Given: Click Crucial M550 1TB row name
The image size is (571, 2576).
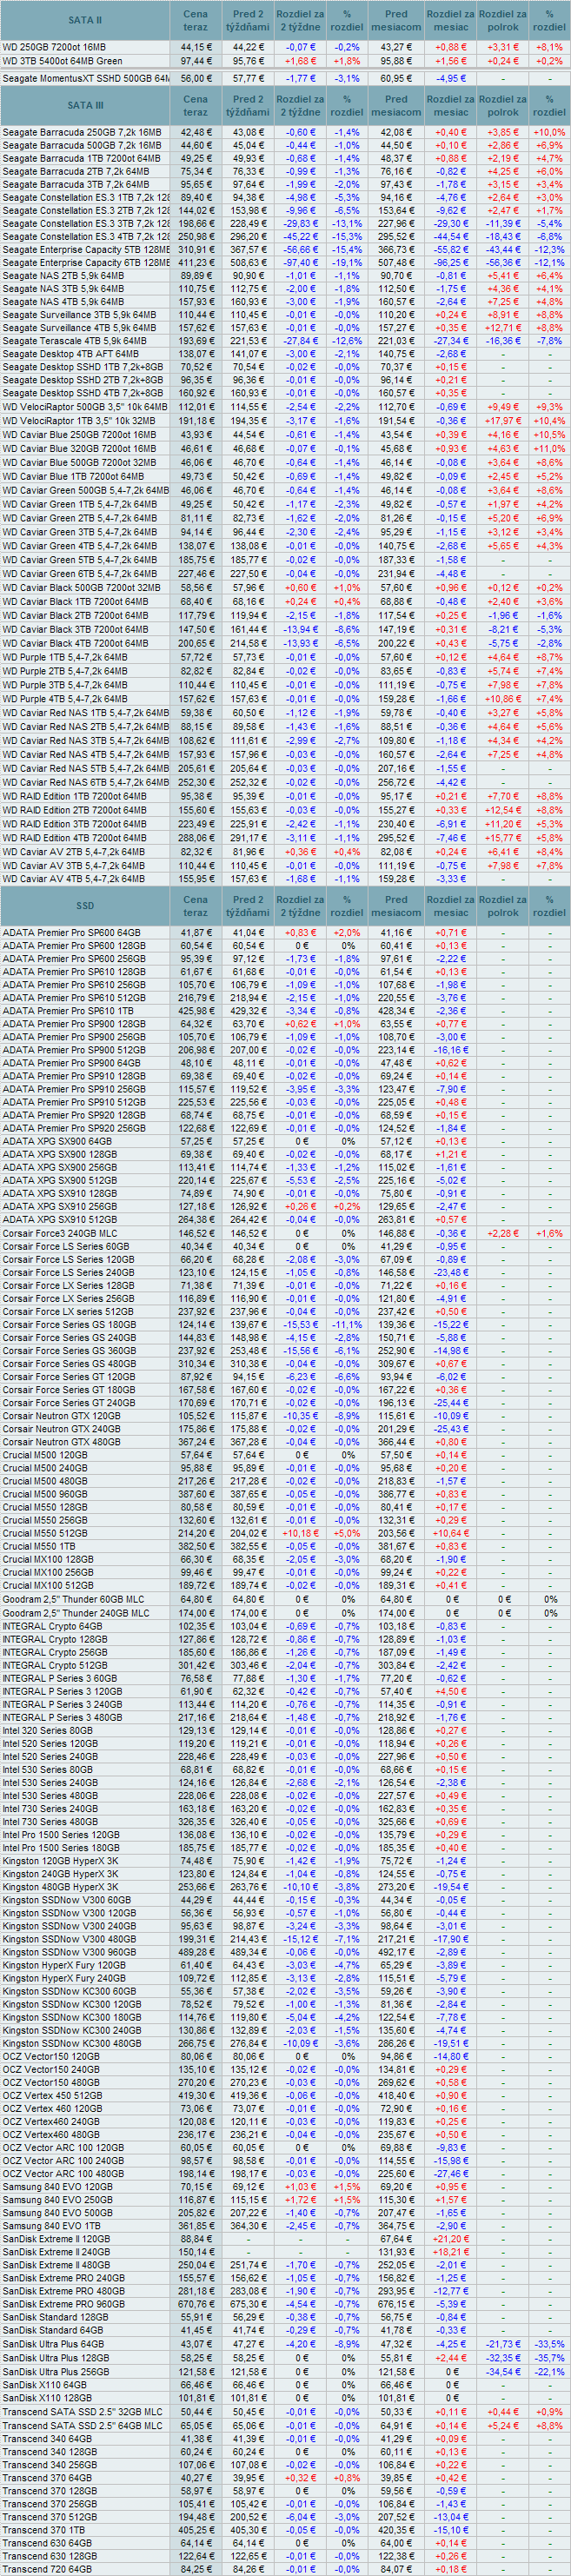Looking at the screenshot, I should (39, 1545).
